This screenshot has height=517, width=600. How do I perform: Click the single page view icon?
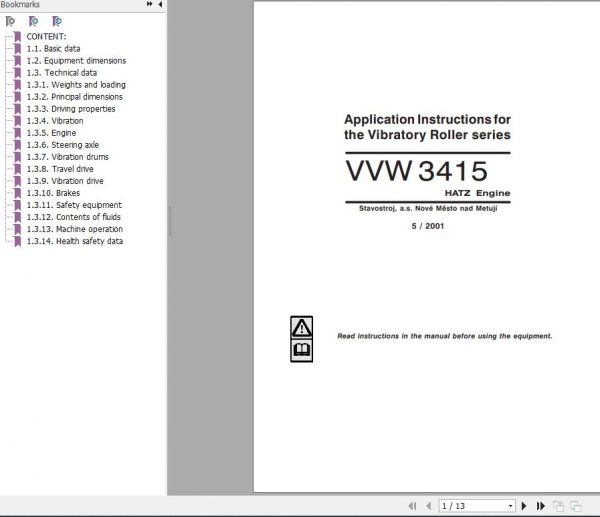558,506
